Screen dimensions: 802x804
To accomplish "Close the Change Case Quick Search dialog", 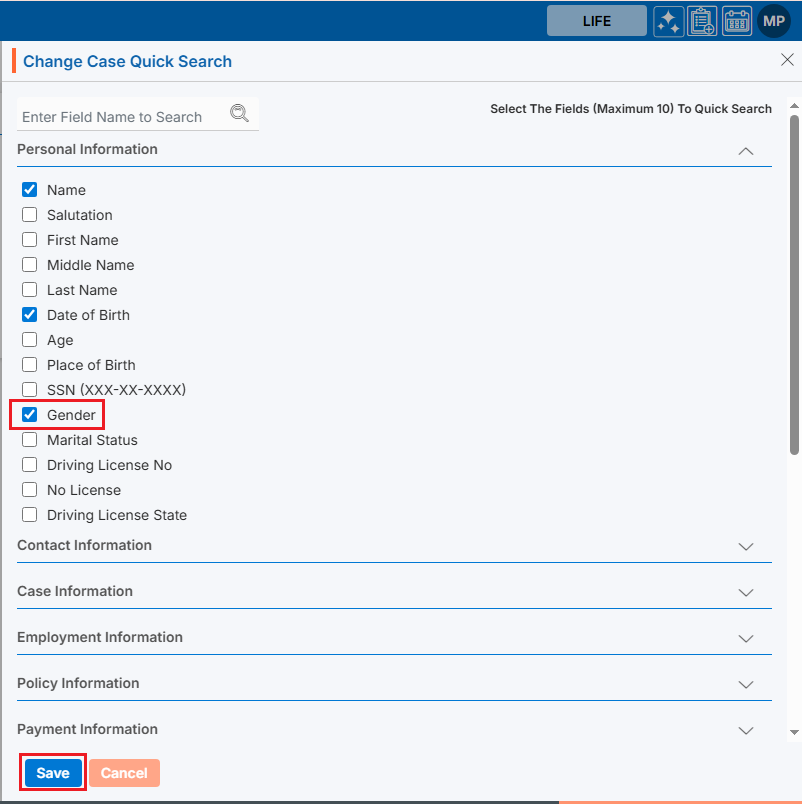I will point(787,60).
